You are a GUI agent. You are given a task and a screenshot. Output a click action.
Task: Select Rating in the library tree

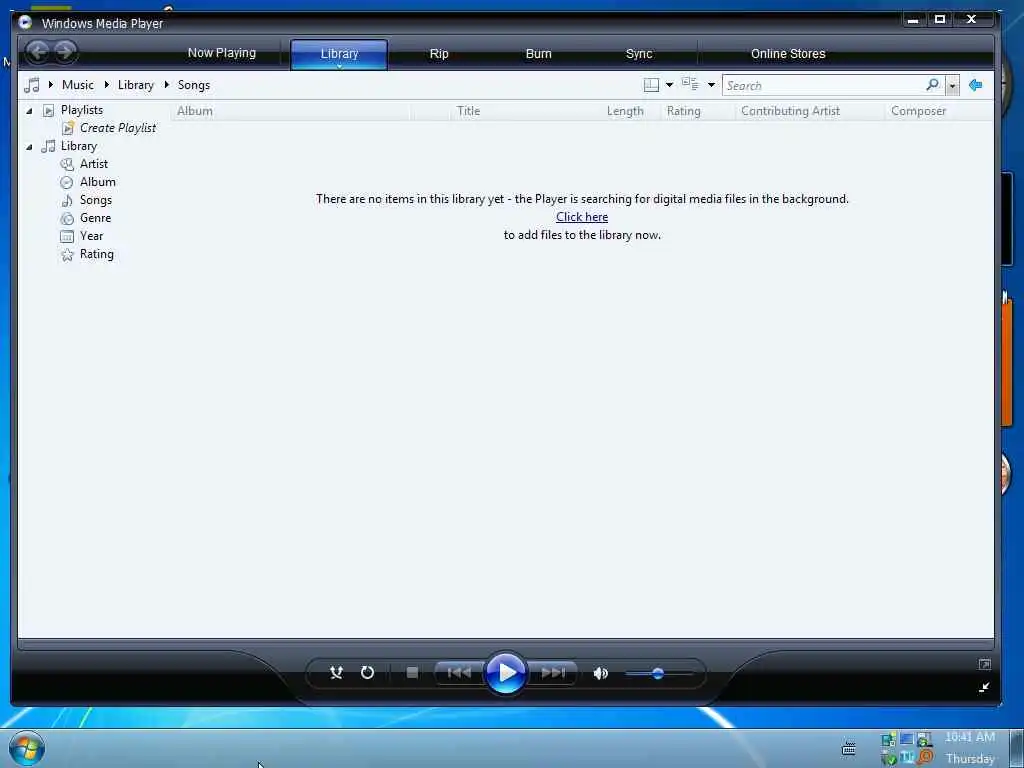[x=97, y=254]
